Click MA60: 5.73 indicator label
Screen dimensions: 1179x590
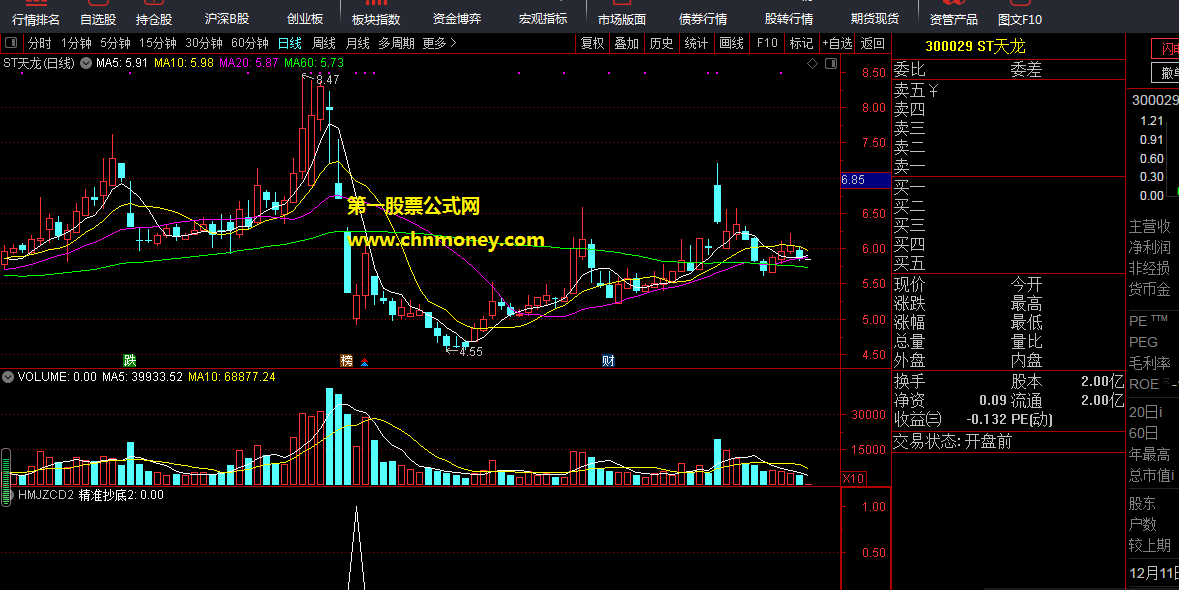314,63
